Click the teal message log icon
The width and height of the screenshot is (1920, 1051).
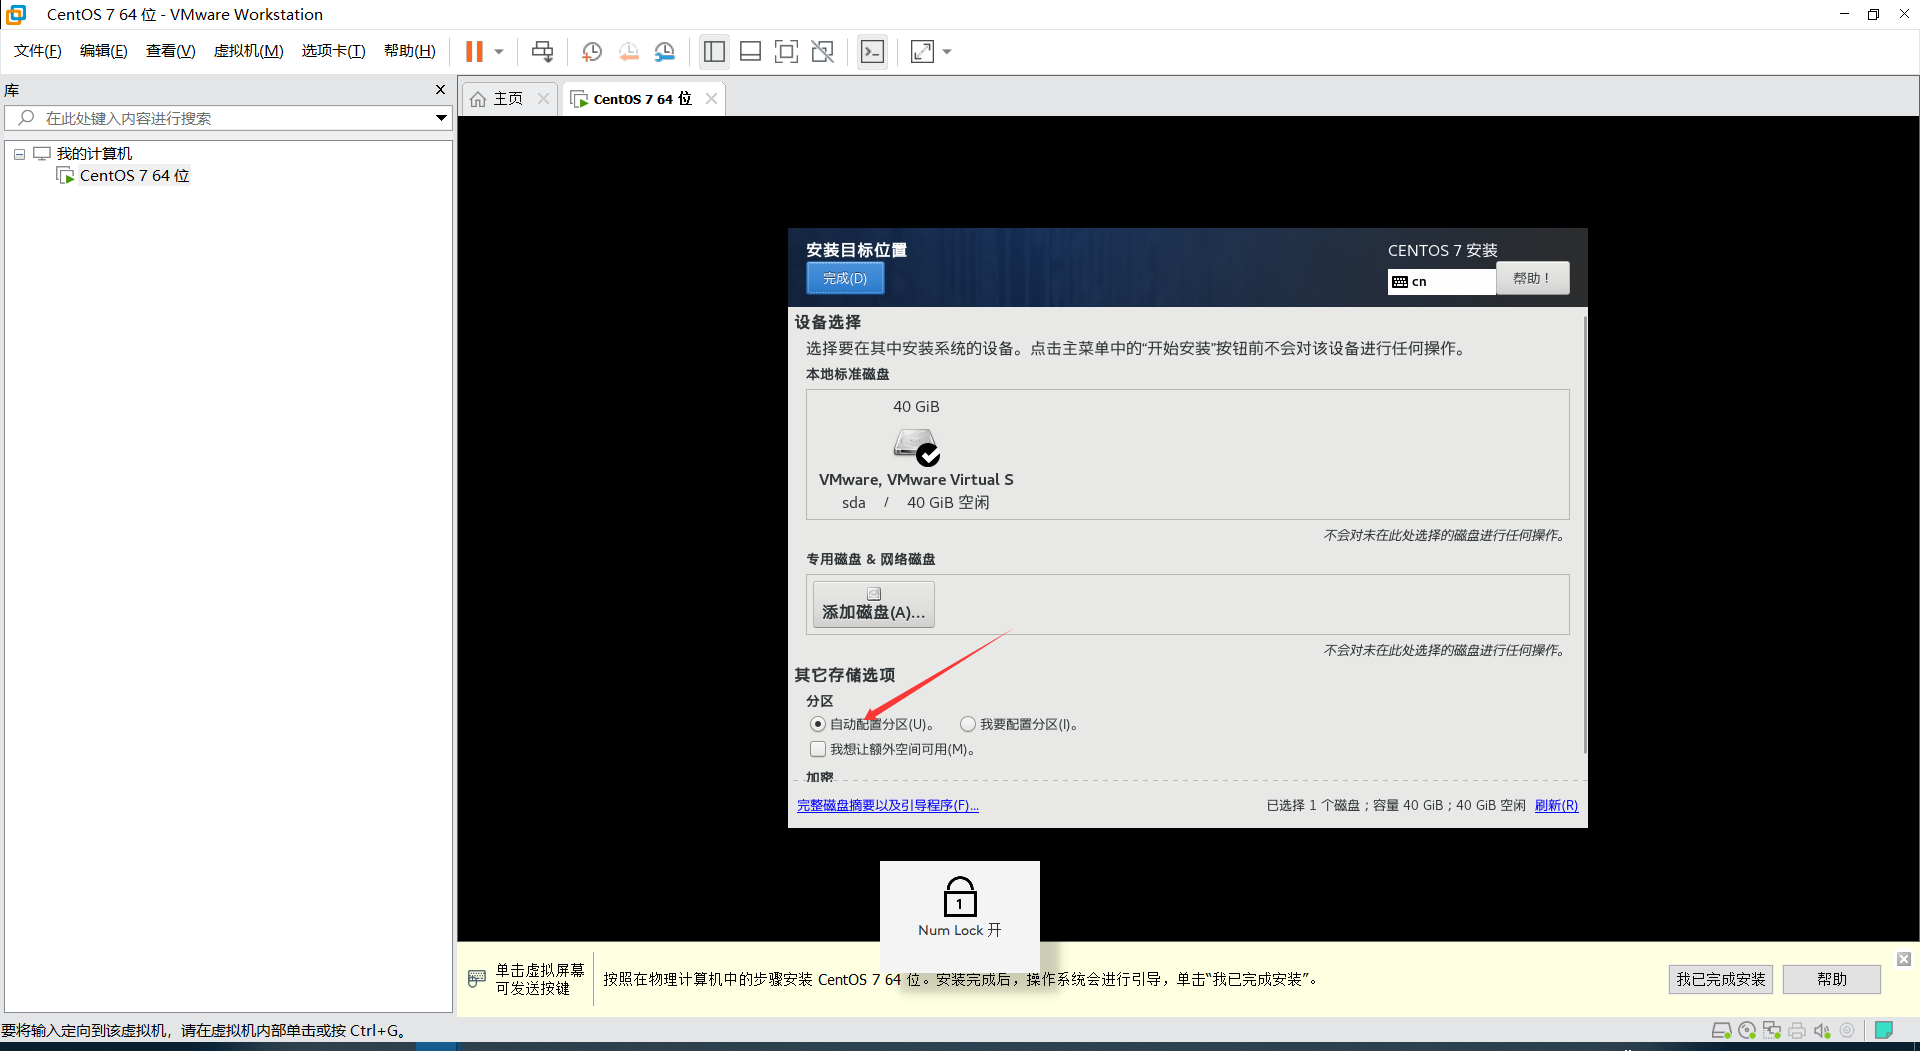(x=1884, y=1030)
